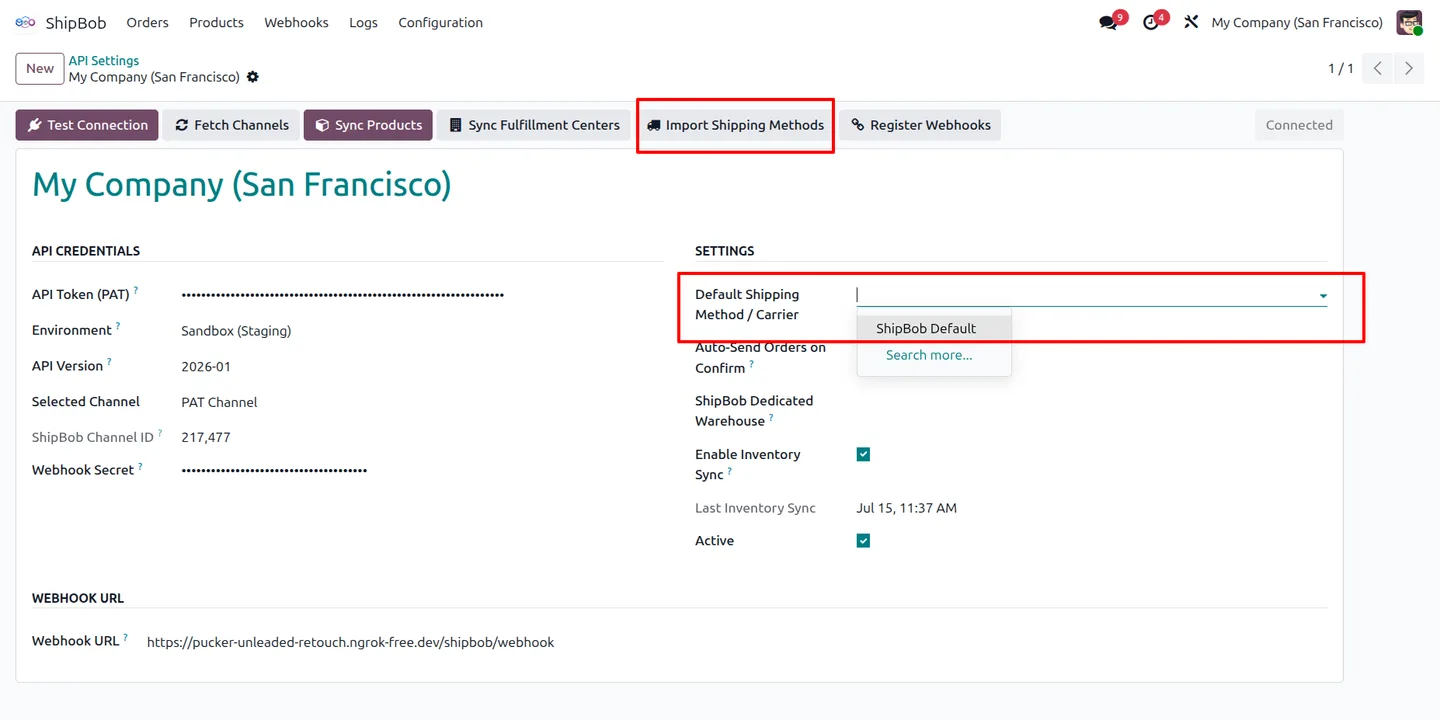Screen dimensions: 1440x720
Task: Click the Sync Products button
Action: (x=368, y=125)
